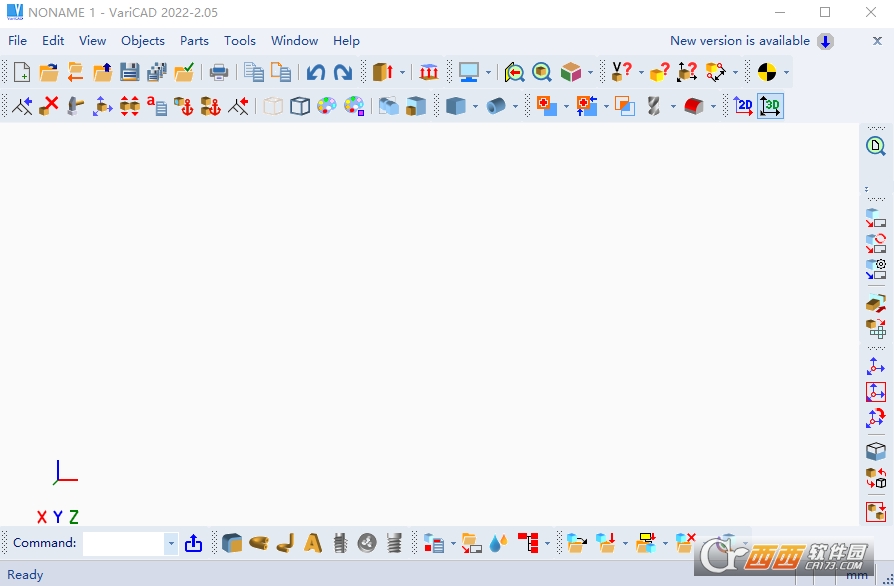The height and width of the screenshot is (586, 894).
Task: Open the Parts menu
Action: (194, 41)
